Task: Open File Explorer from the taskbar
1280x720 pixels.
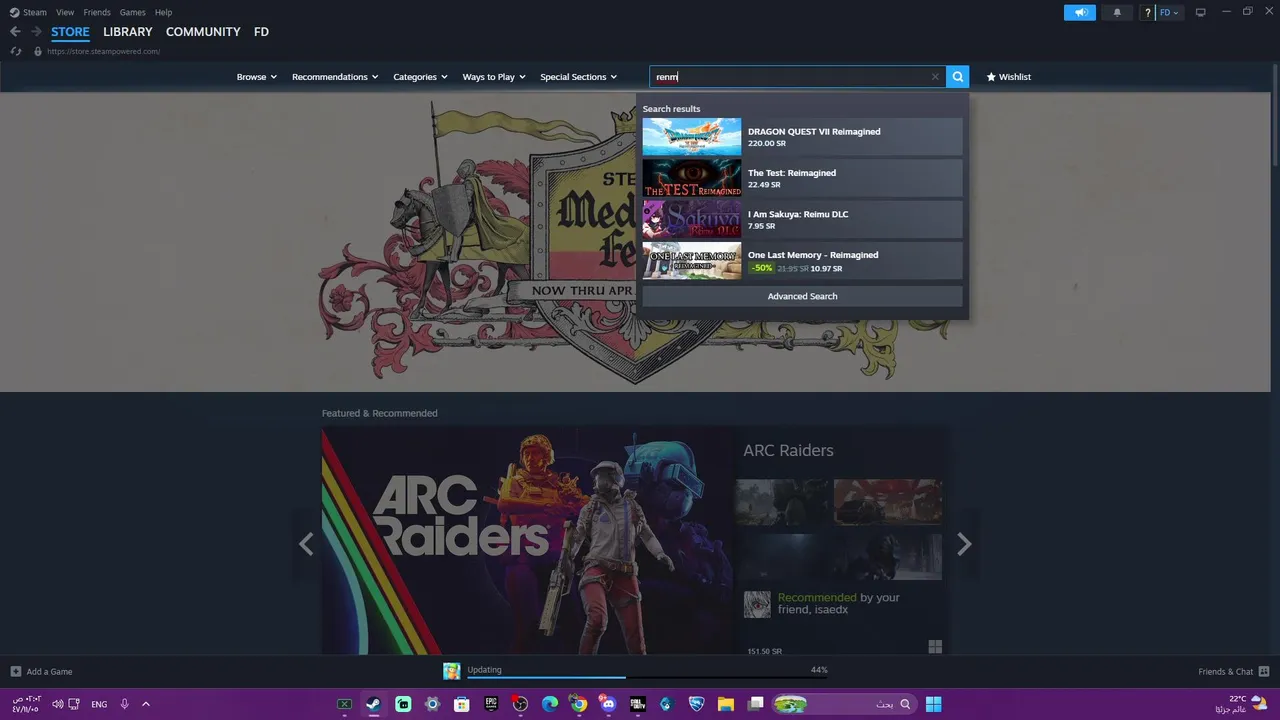Action: (726, 704)
